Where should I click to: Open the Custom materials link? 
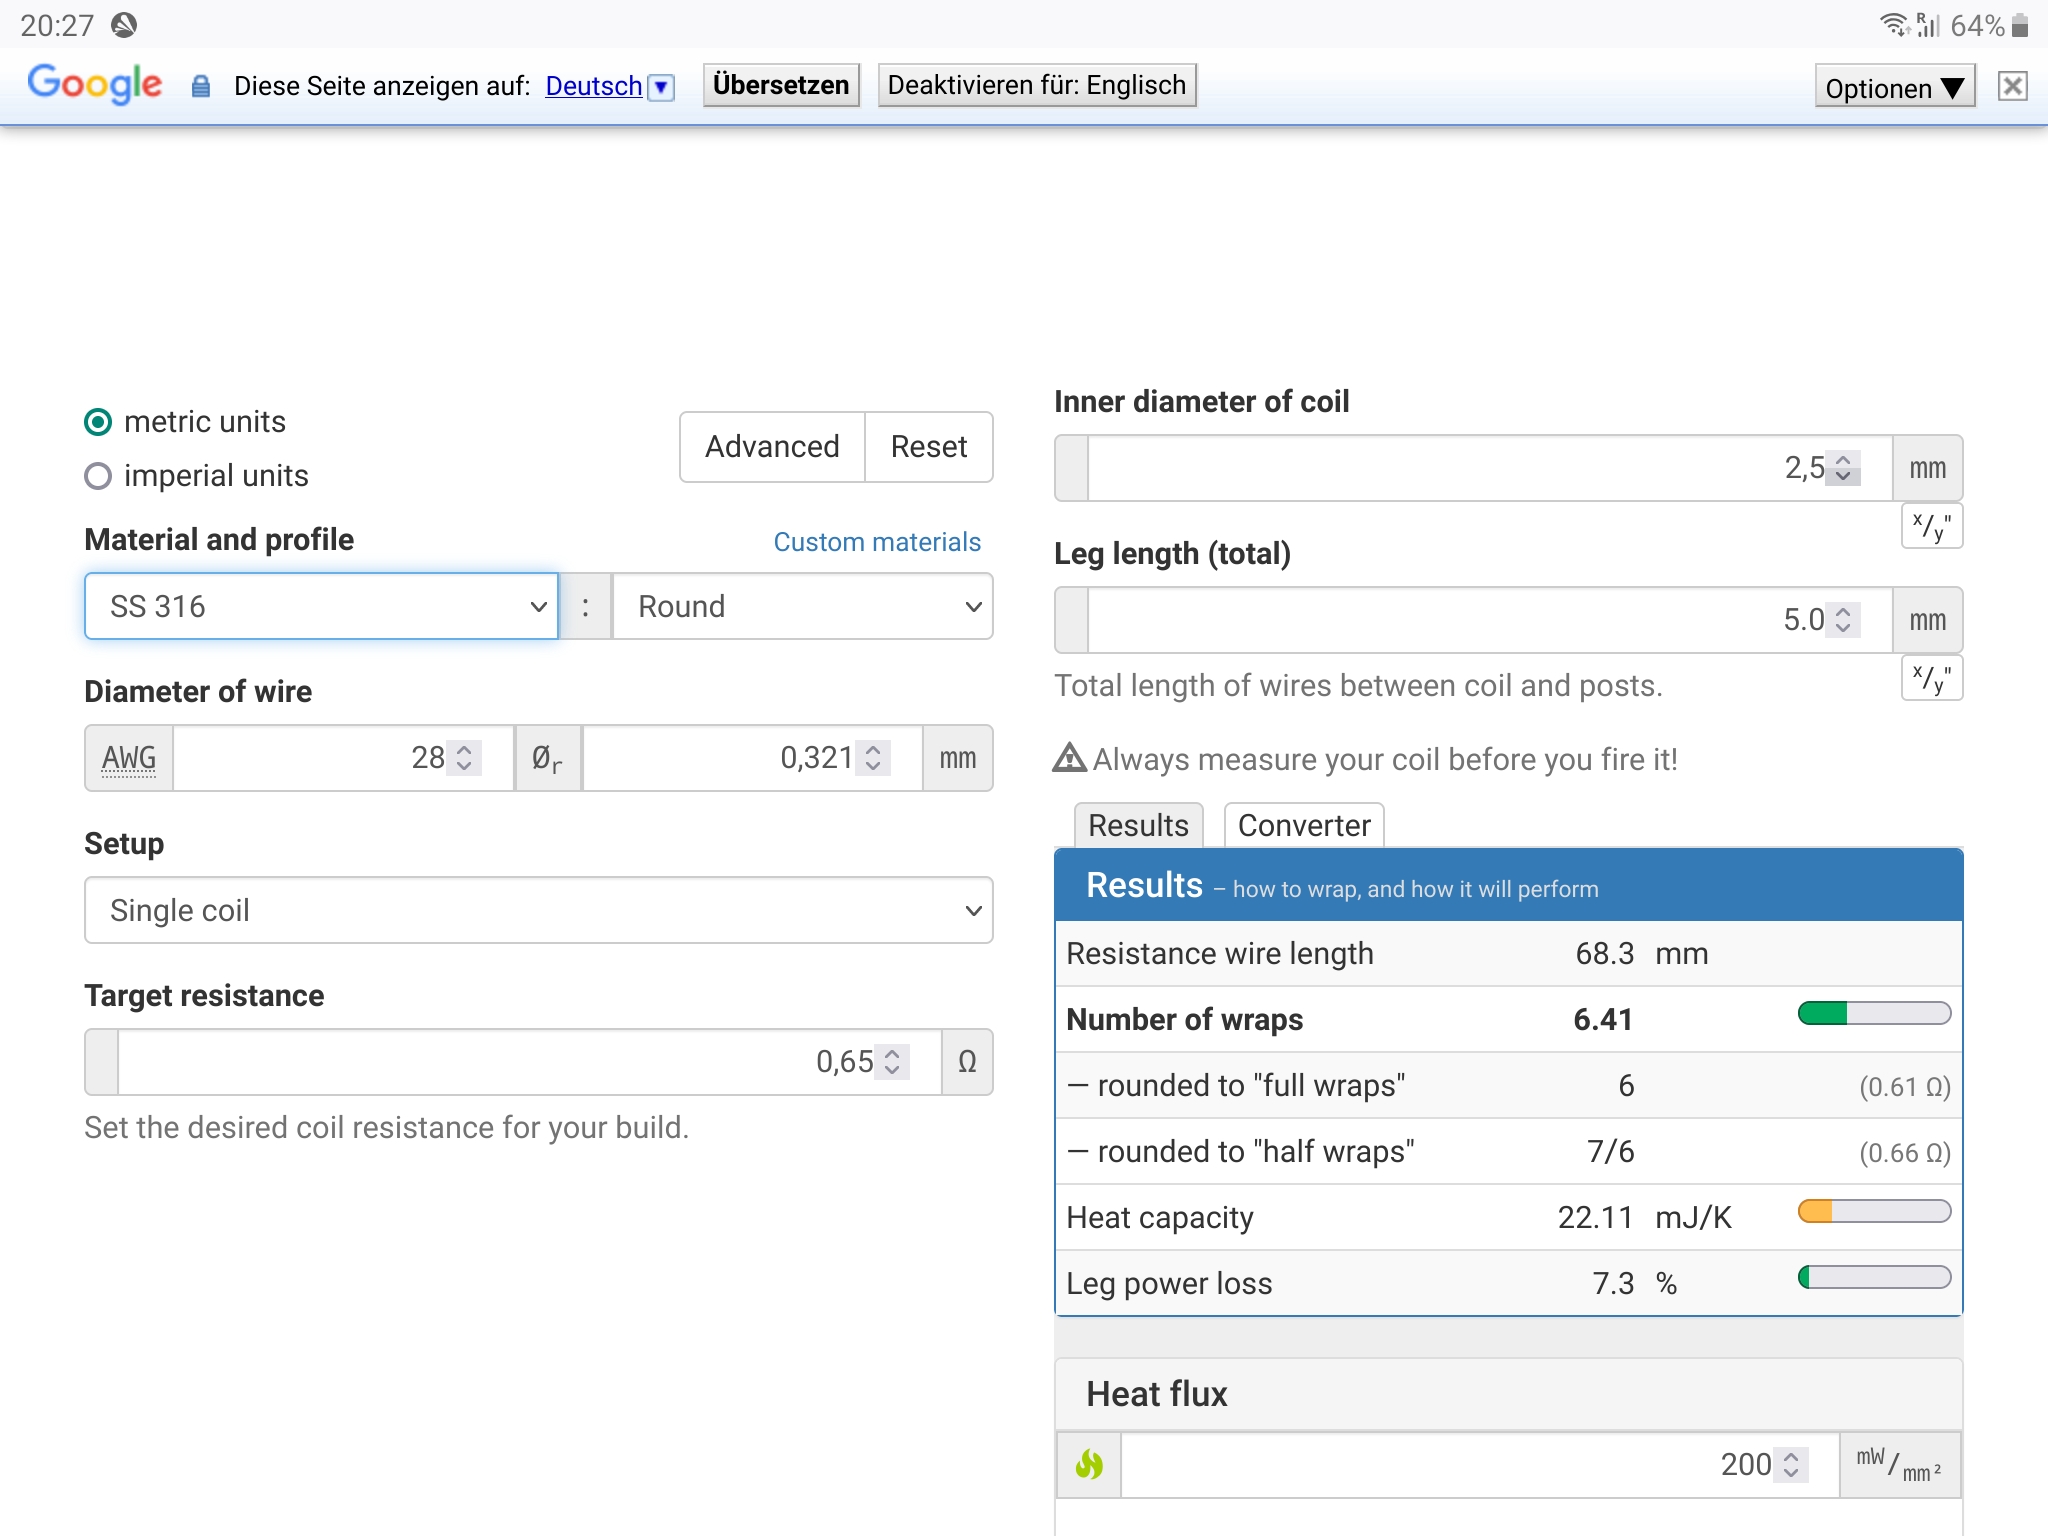877,542
